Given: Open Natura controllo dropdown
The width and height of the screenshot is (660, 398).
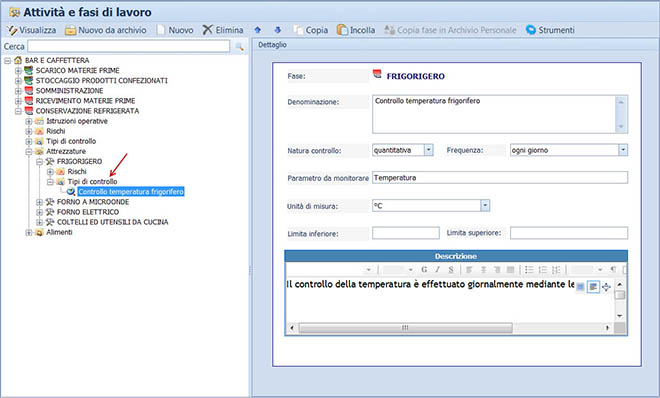Looking at the screenshot, I should 428,150.
